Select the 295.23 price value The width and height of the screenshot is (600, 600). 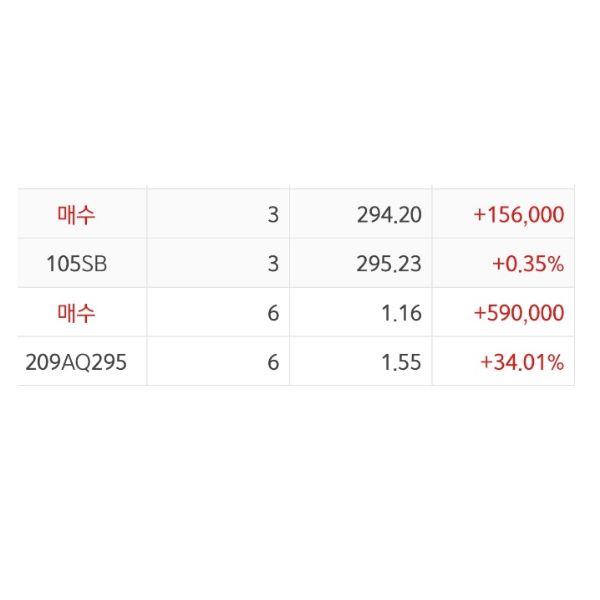coord(389,264)
